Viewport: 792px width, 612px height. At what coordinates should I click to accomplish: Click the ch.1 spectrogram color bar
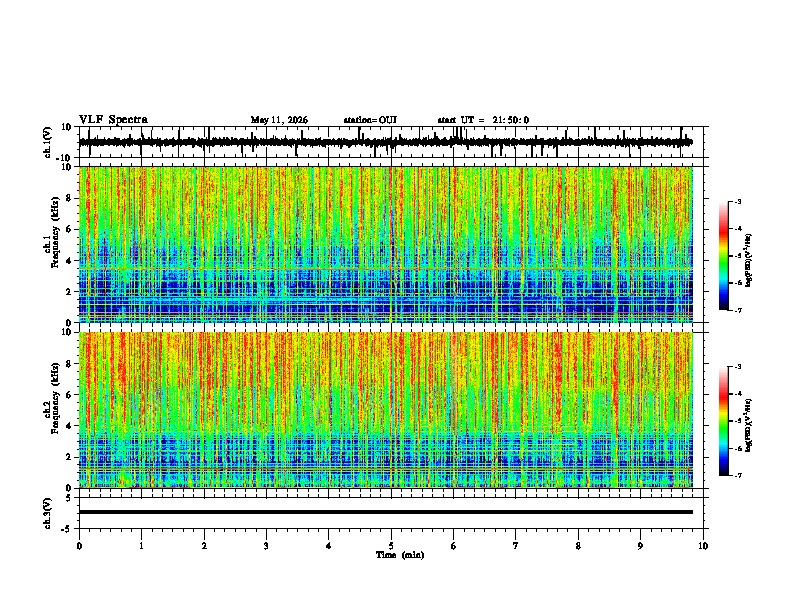click(723, 256)
